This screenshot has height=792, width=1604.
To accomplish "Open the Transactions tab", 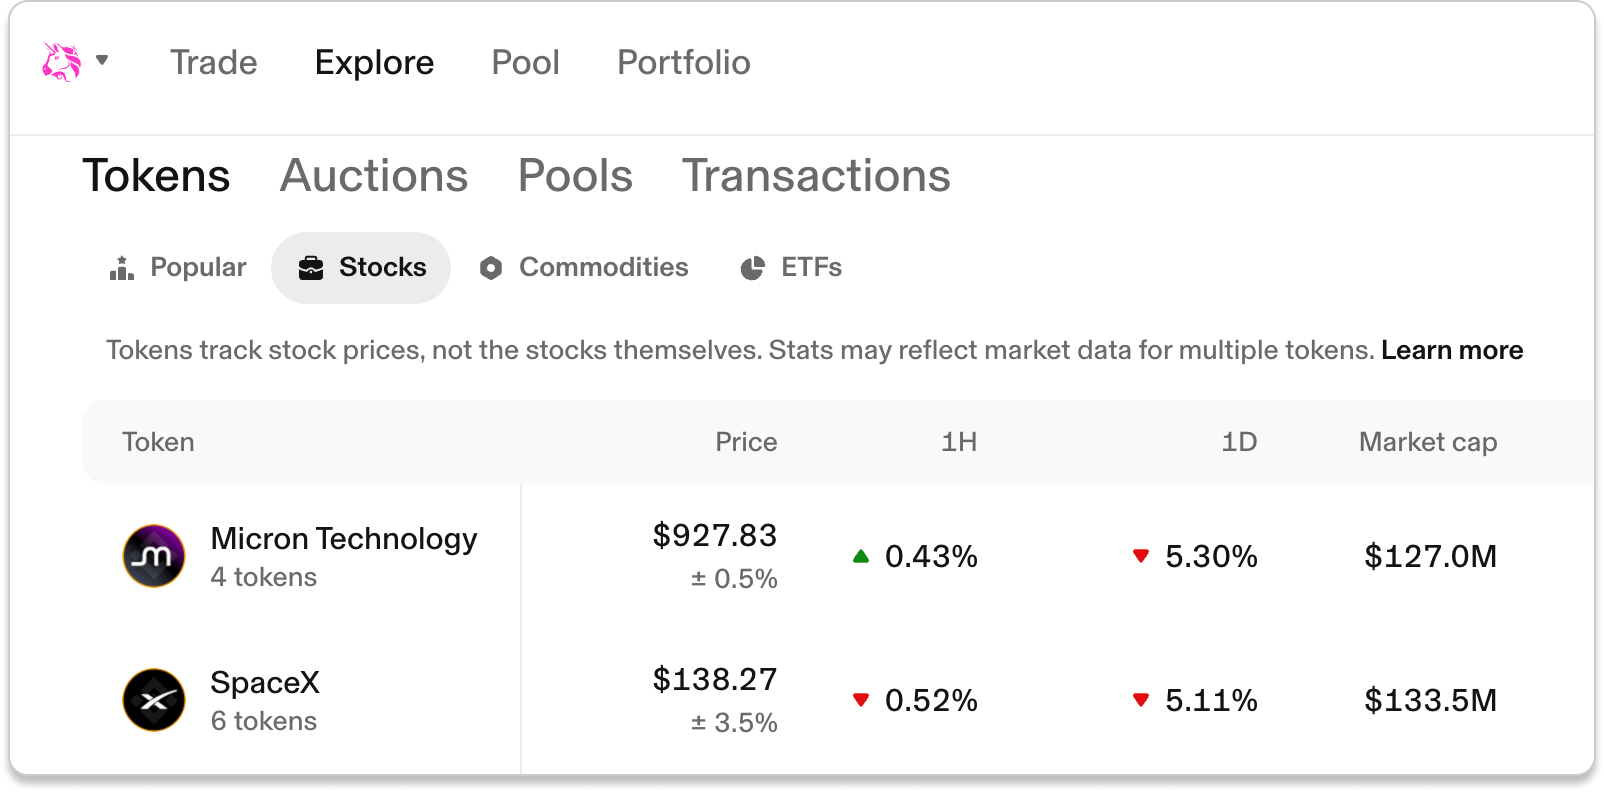I will (816, 176).
